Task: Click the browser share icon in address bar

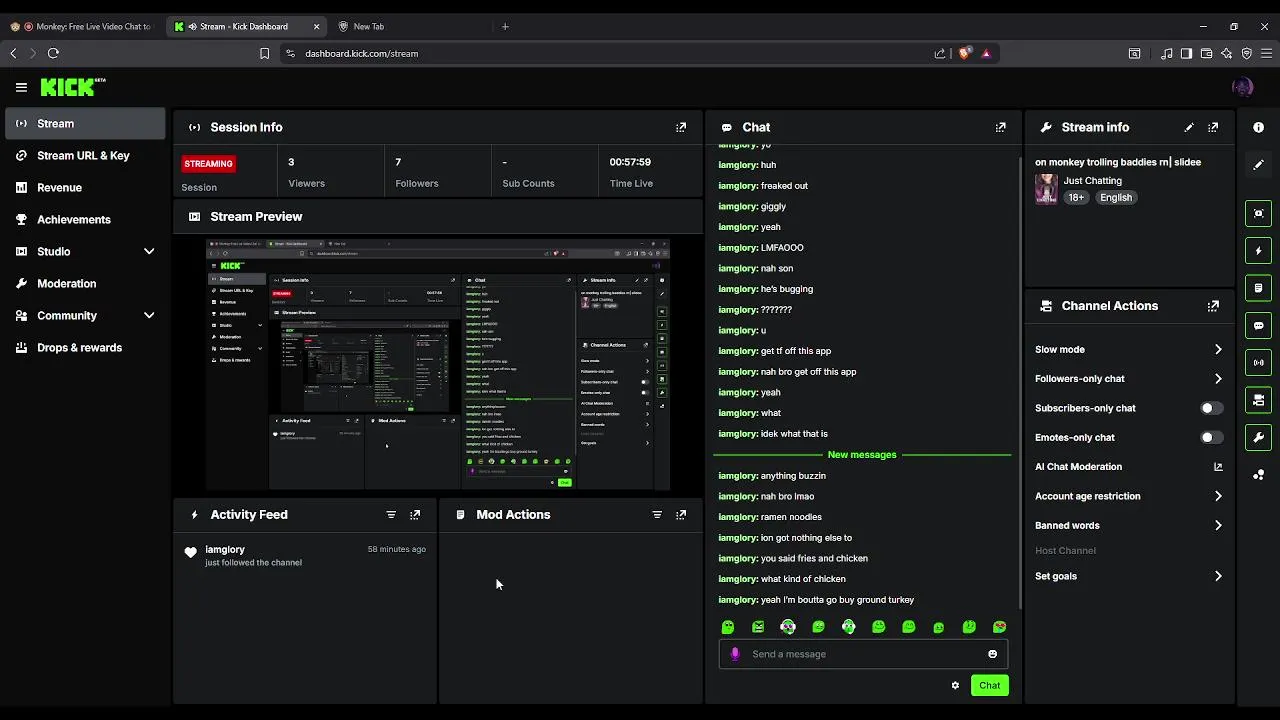Action: click(x=940, y=53)
